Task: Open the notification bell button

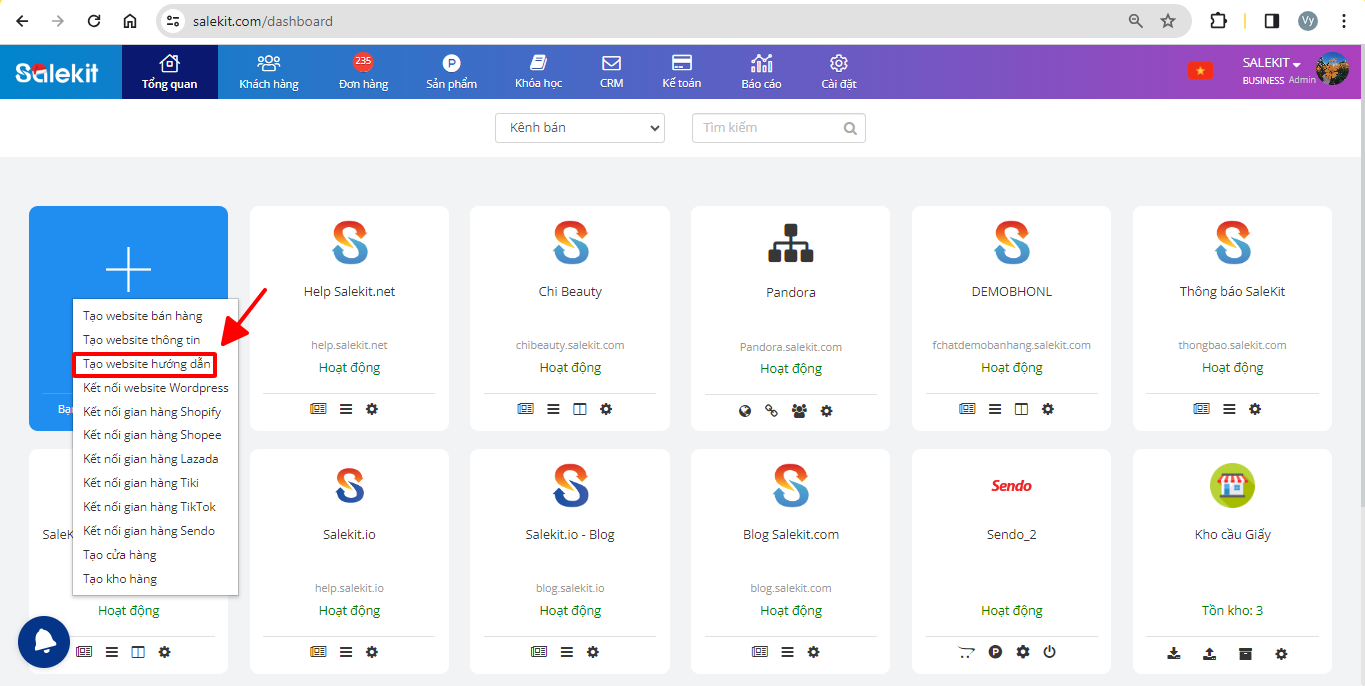Action: (44, 642)
